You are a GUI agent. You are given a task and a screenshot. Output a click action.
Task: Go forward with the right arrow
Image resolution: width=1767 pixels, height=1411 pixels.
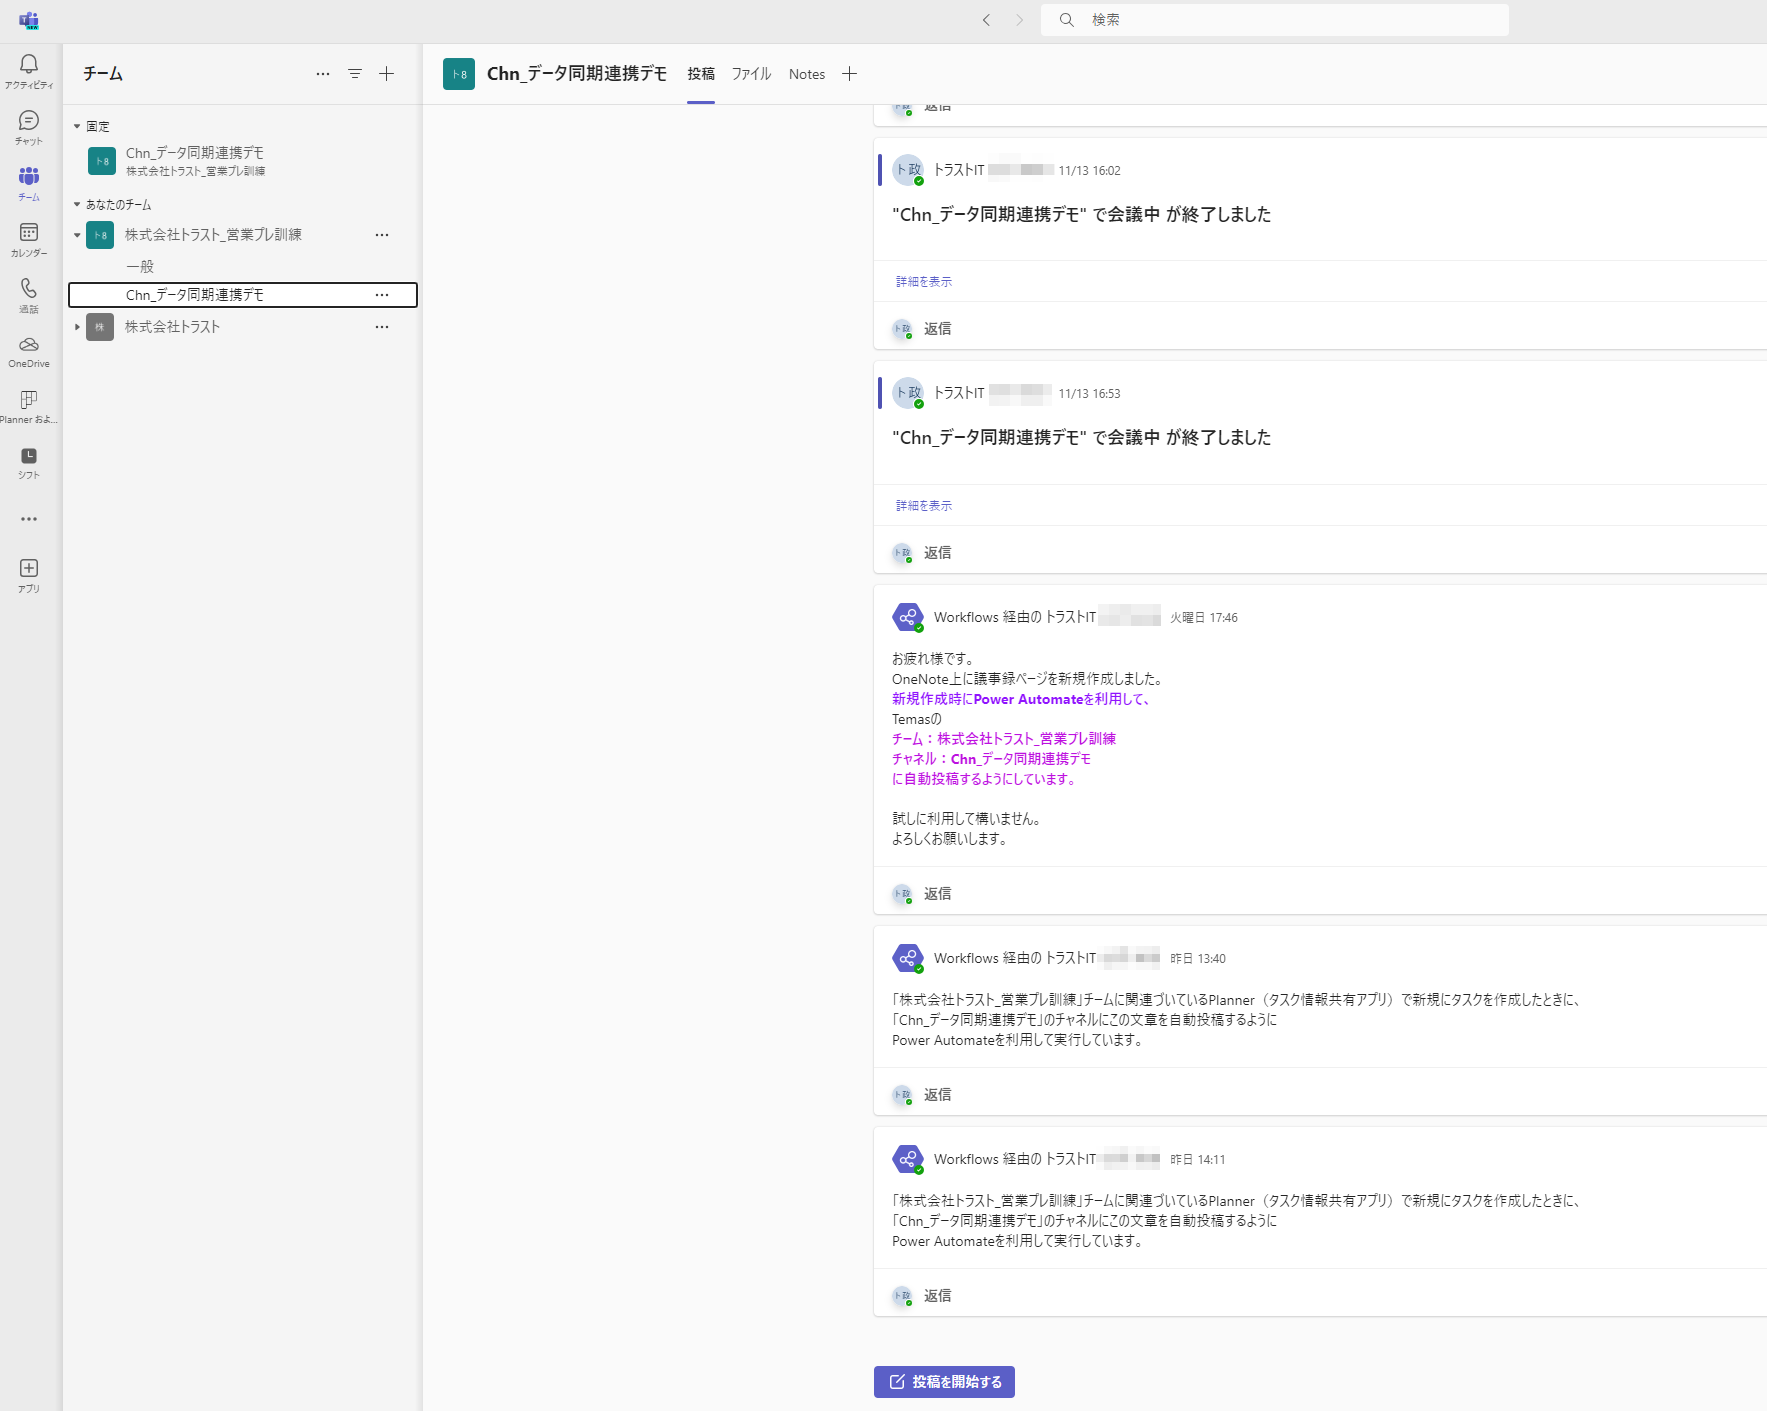[x=1019, y=20]
